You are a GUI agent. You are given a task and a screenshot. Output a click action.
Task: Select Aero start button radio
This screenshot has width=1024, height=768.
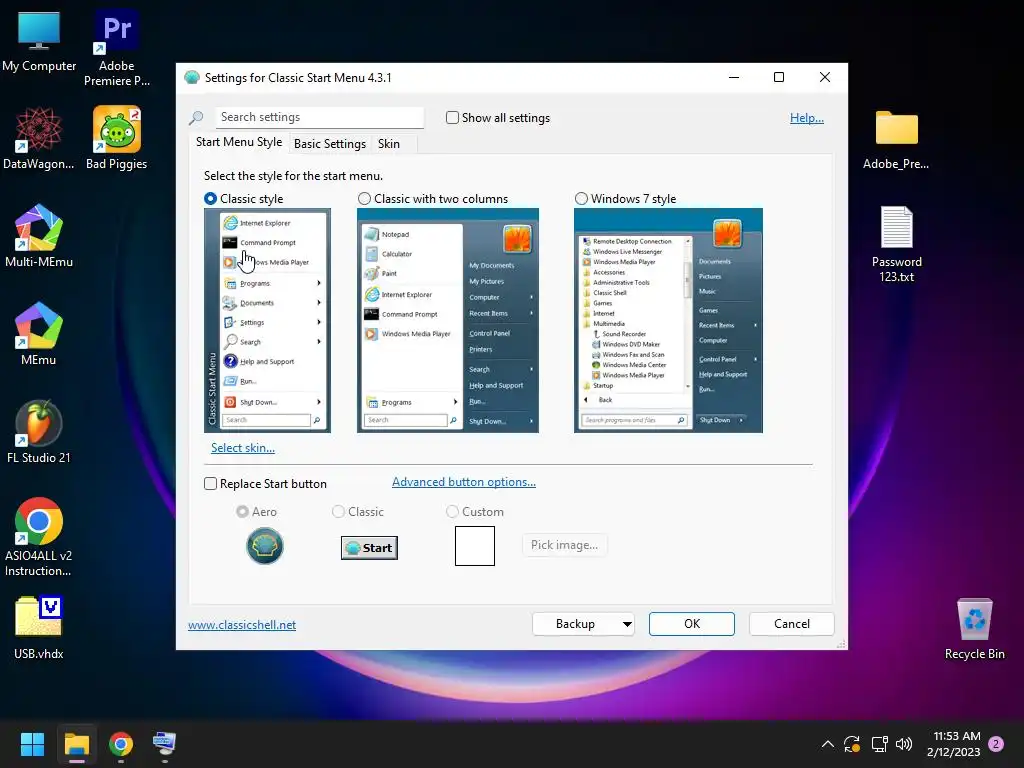pyautogui.click(x=242, y=512)
